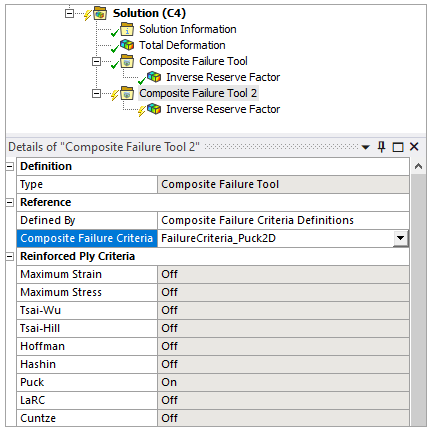The image size is (432, 431).
Task: Click the Total Deformation result icon
Action: pos(127,45)
